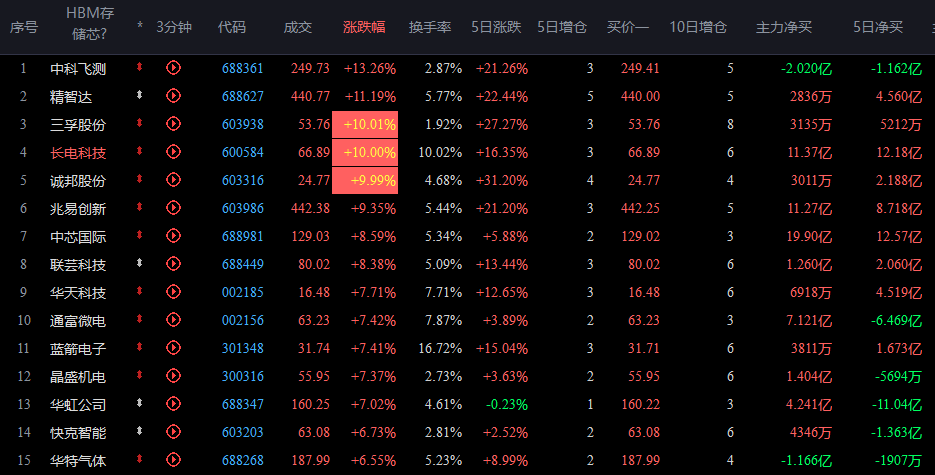Open 3-minute chart icon for 华特气体
Image resolution: width=935 pixels, height=475 pixels.
click(173, 460)
